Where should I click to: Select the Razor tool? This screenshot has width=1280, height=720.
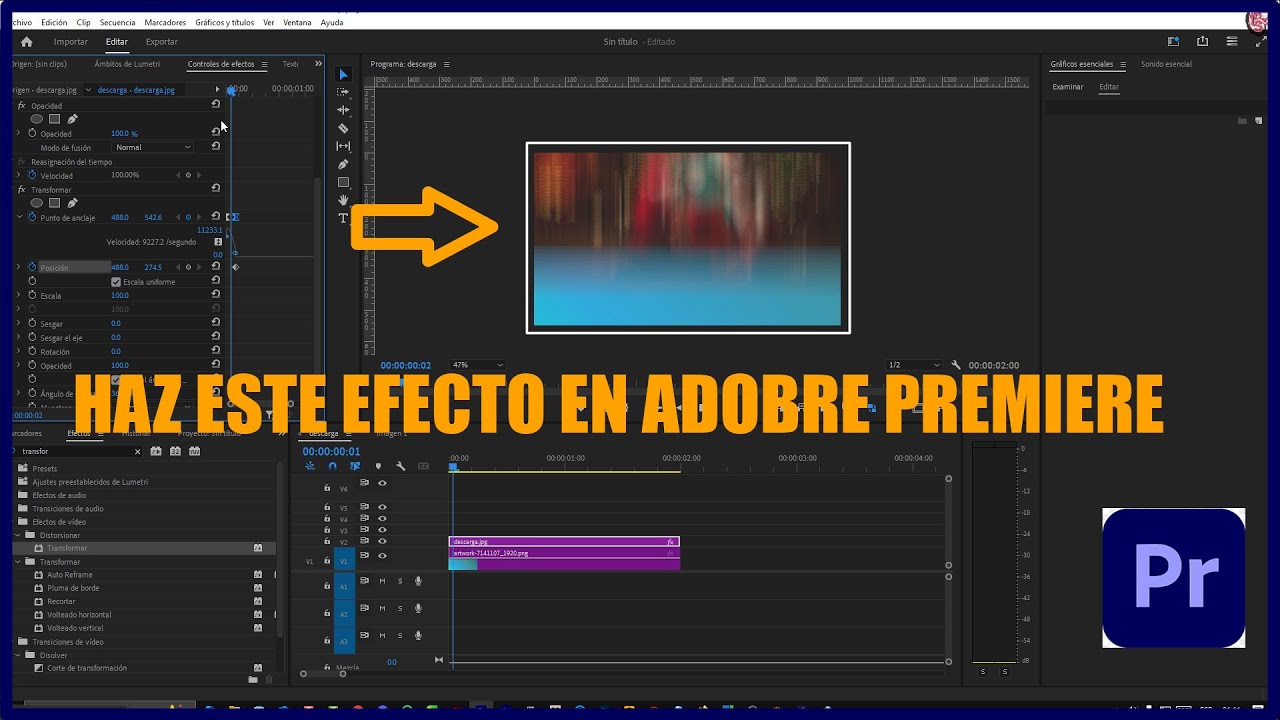[344, 128]
